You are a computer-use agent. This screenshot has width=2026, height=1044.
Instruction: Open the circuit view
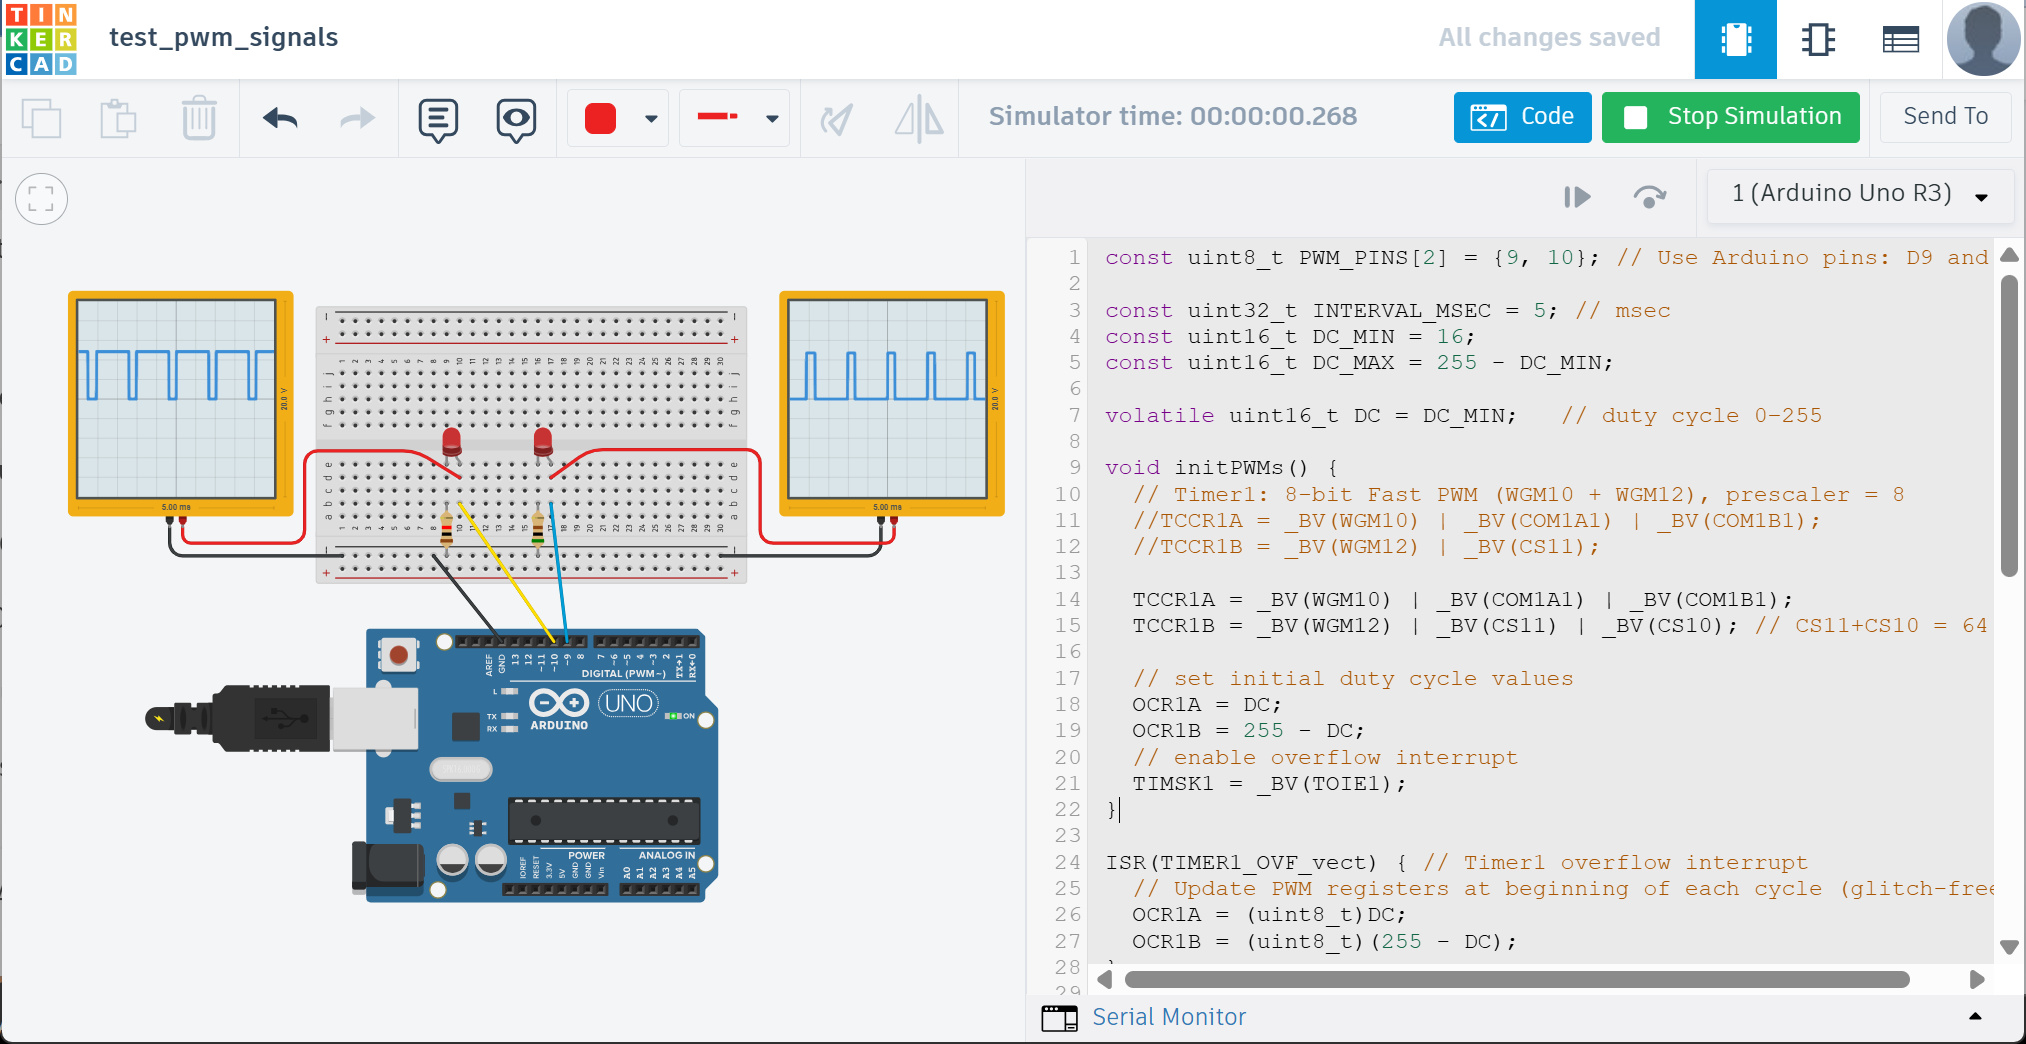[1735, 39]
